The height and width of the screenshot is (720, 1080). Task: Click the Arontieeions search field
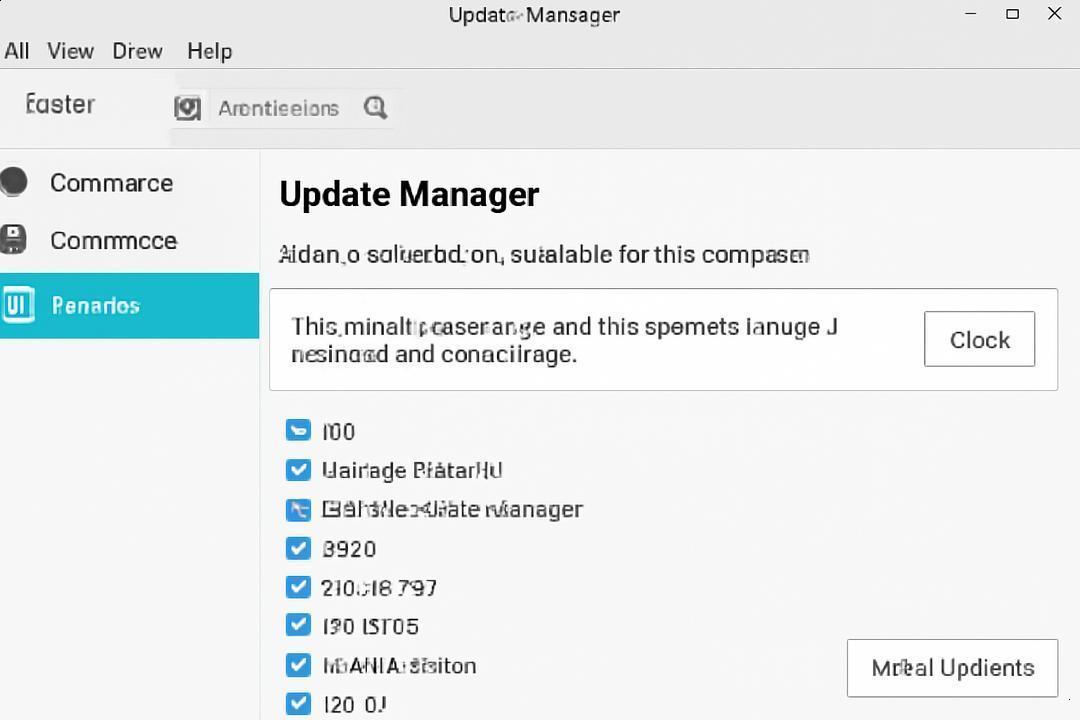click(284, 108)
